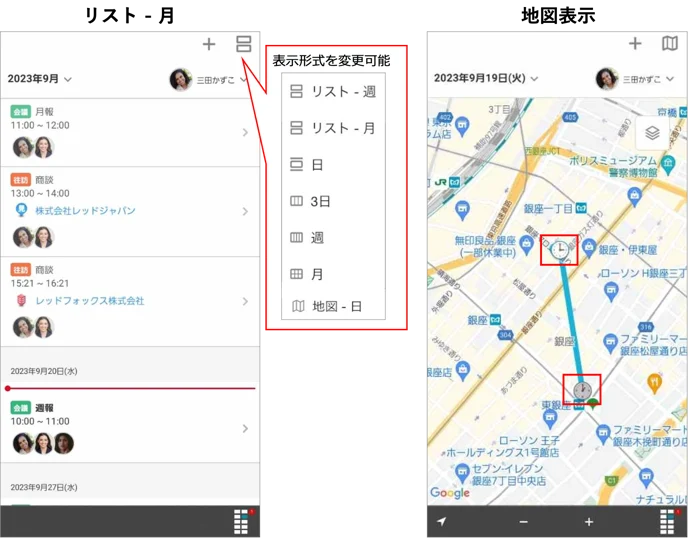Click the 無印良品 銀座 shopping pin
The image size is (688, 538).
[x=526, y=243]
